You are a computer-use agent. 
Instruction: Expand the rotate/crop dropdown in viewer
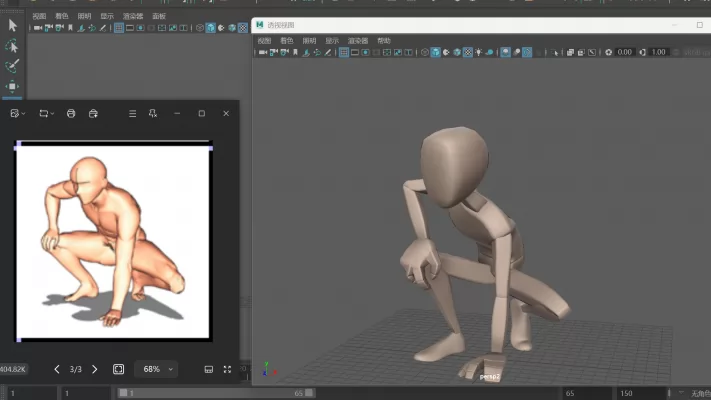pos(46,114)
